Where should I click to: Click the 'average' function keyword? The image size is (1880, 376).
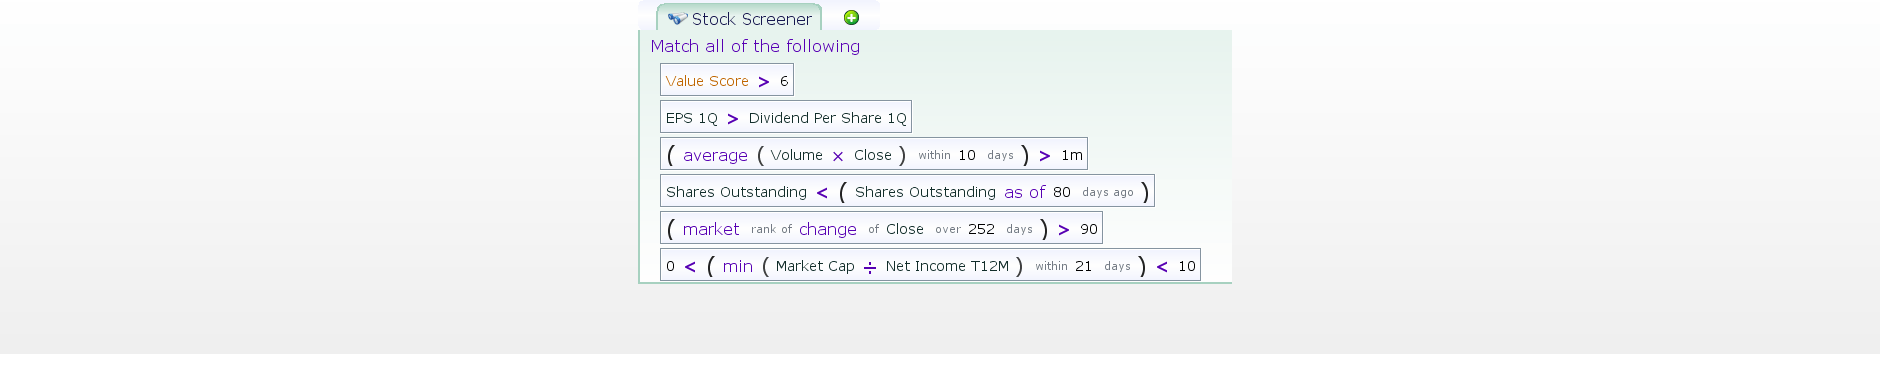(715, 155)
